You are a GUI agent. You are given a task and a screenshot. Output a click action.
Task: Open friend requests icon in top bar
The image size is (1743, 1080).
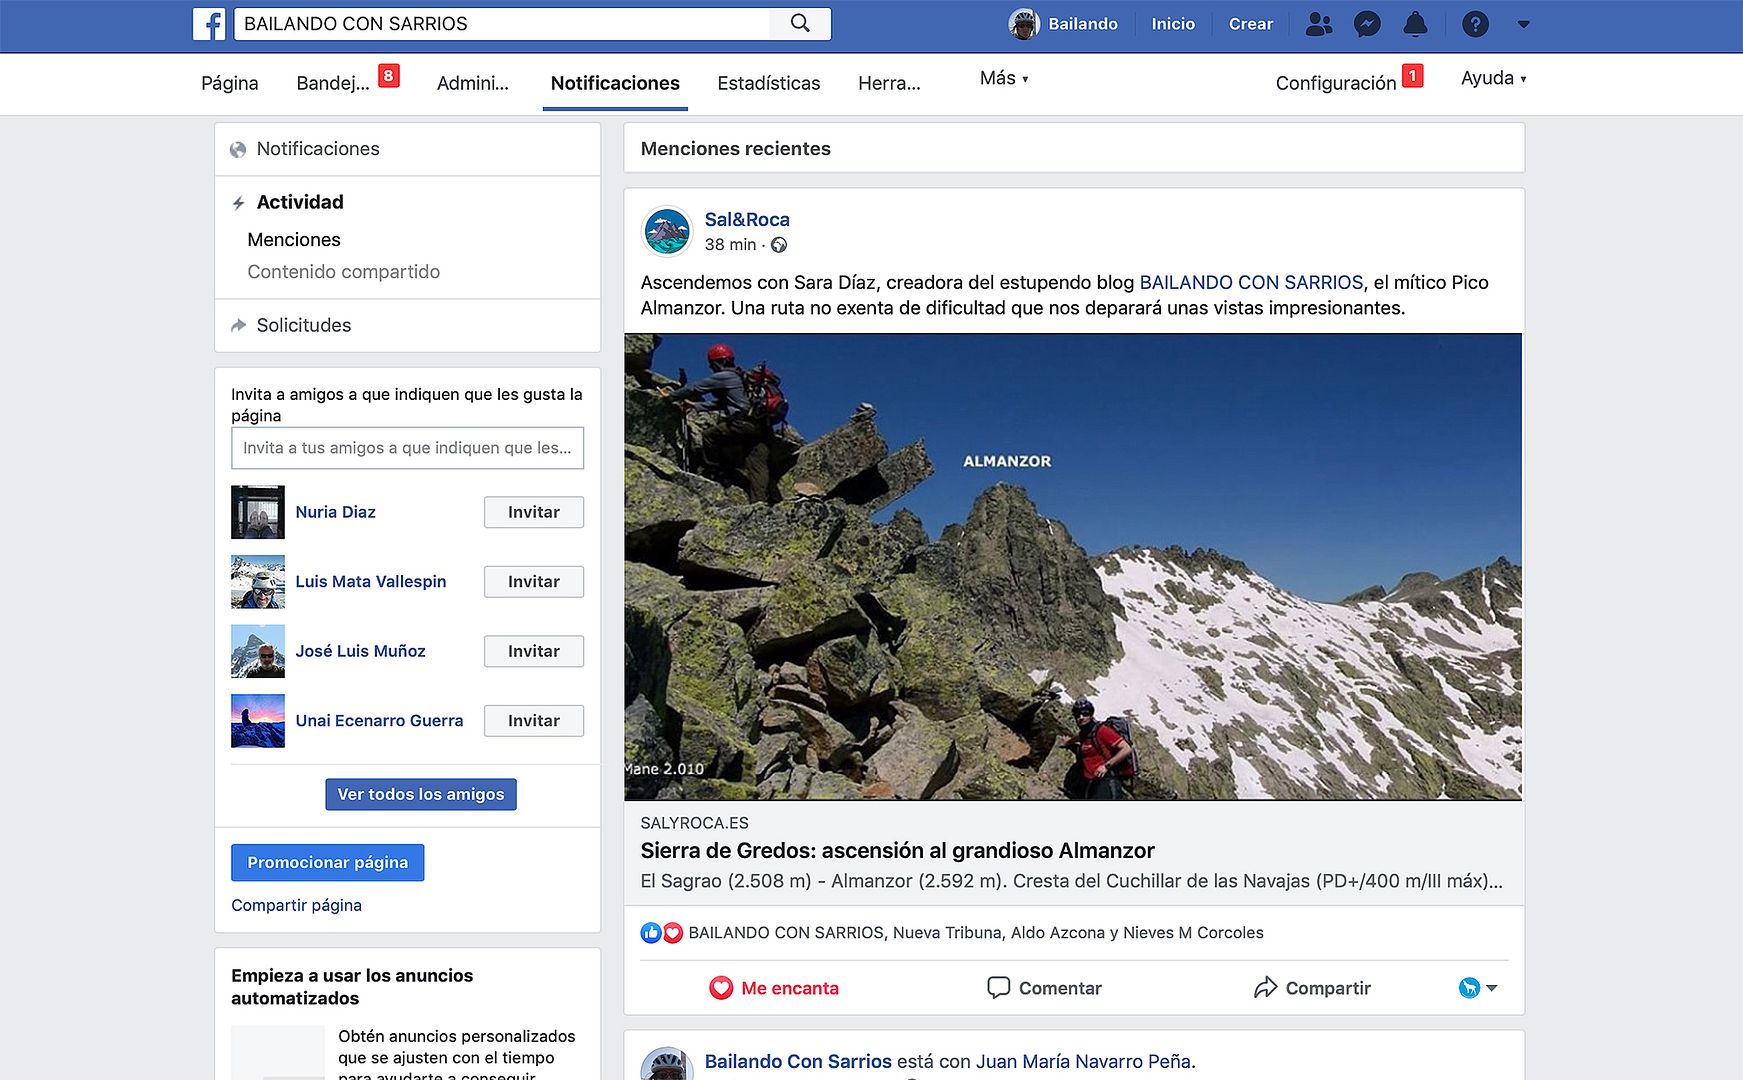[x=1319, y=24]
